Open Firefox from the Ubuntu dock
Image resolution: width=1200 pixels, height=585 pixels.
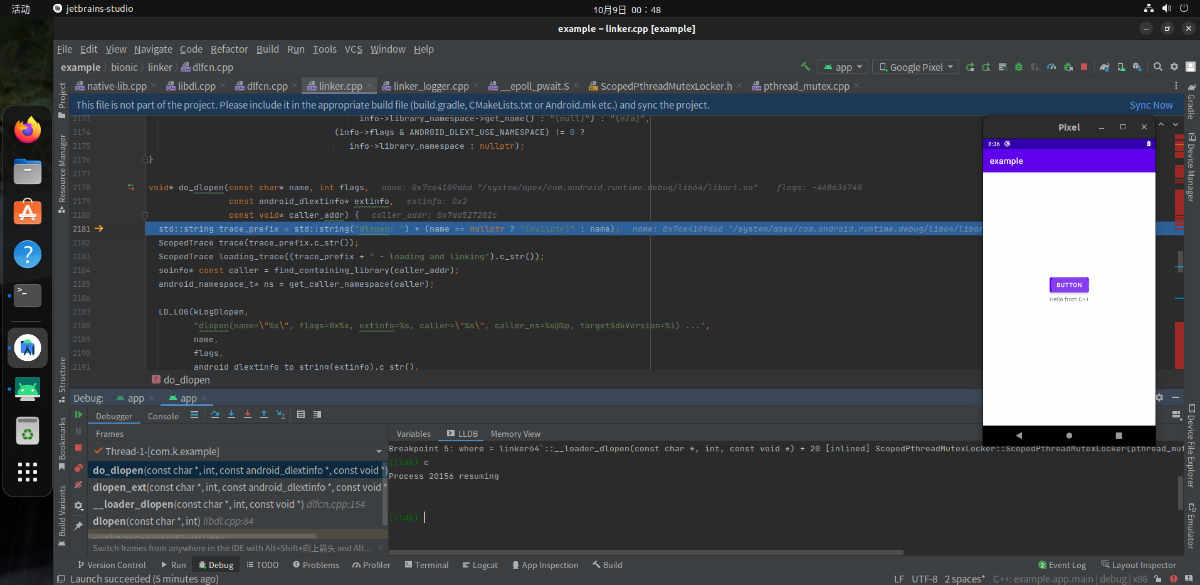click(28, 128)
